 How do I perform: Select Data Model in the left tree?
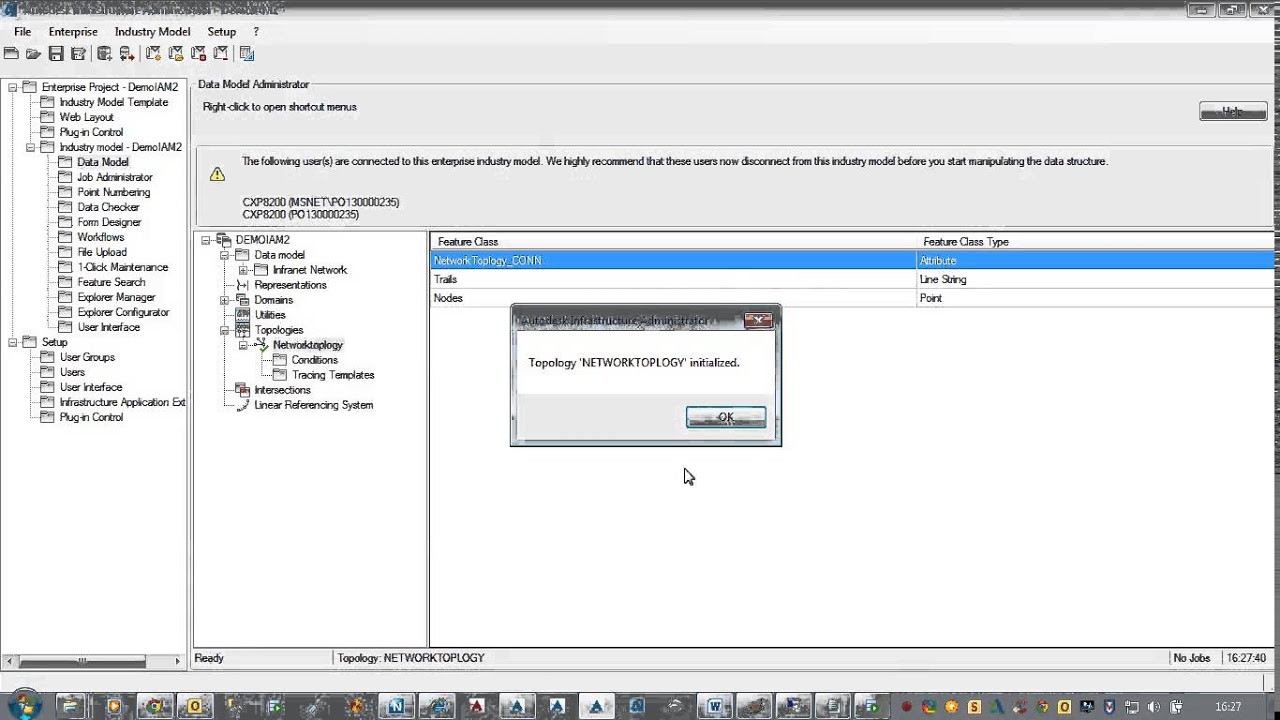tap(103, 162)
